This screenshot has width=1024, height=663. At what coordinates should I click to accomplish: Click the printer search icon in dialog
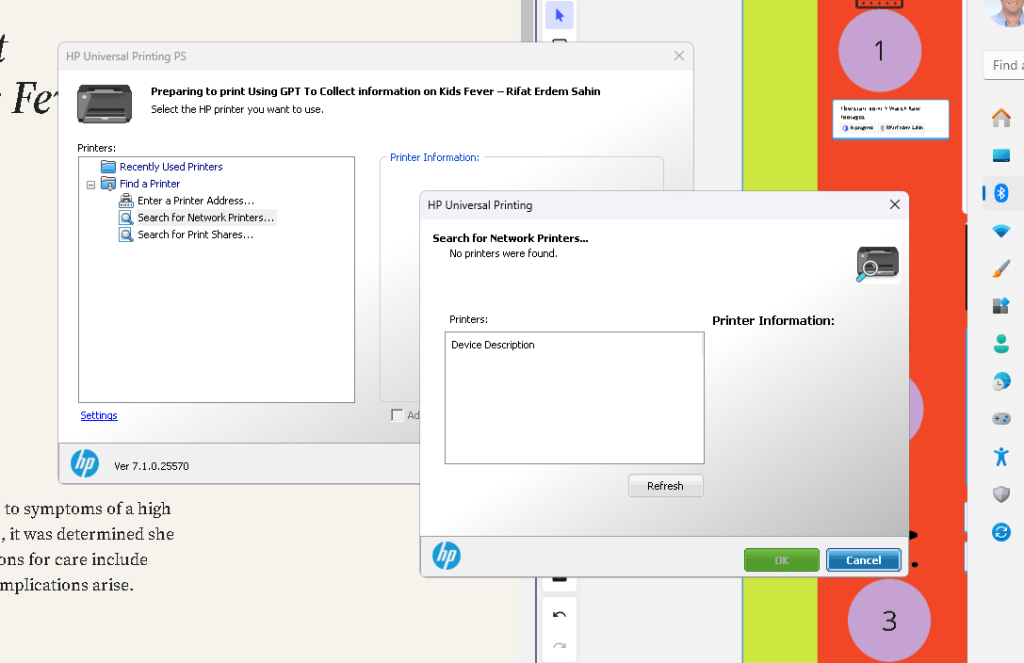[x=878, y=264]
